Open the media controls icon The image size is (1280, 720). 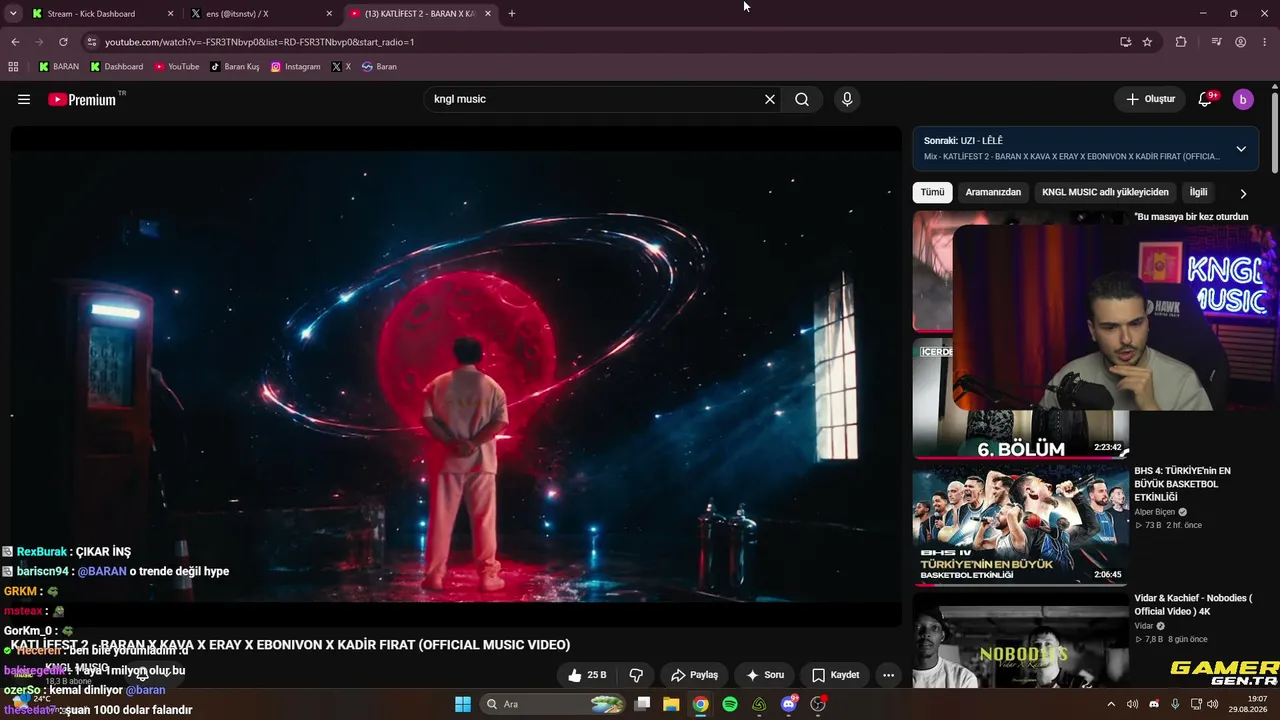pos(1216,42)
